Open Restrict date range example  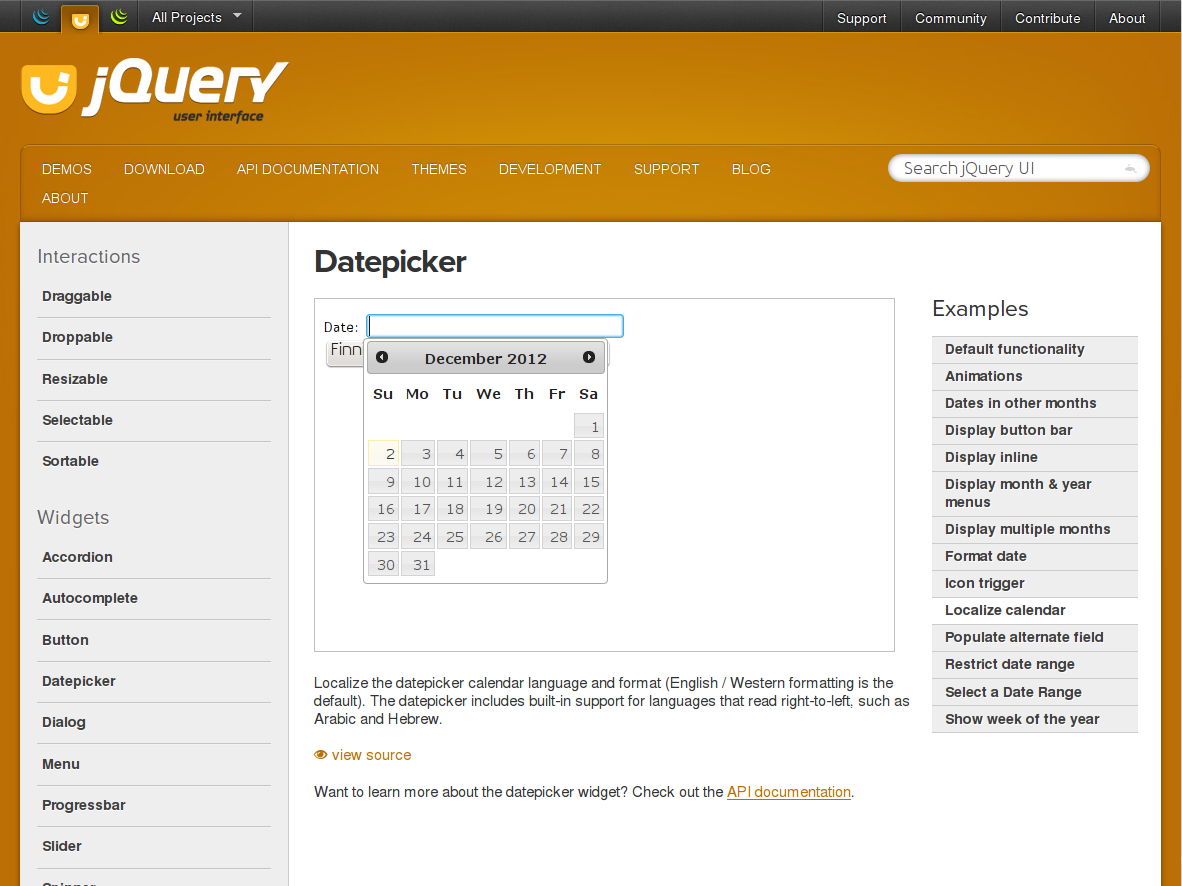tap(1034, 664)
